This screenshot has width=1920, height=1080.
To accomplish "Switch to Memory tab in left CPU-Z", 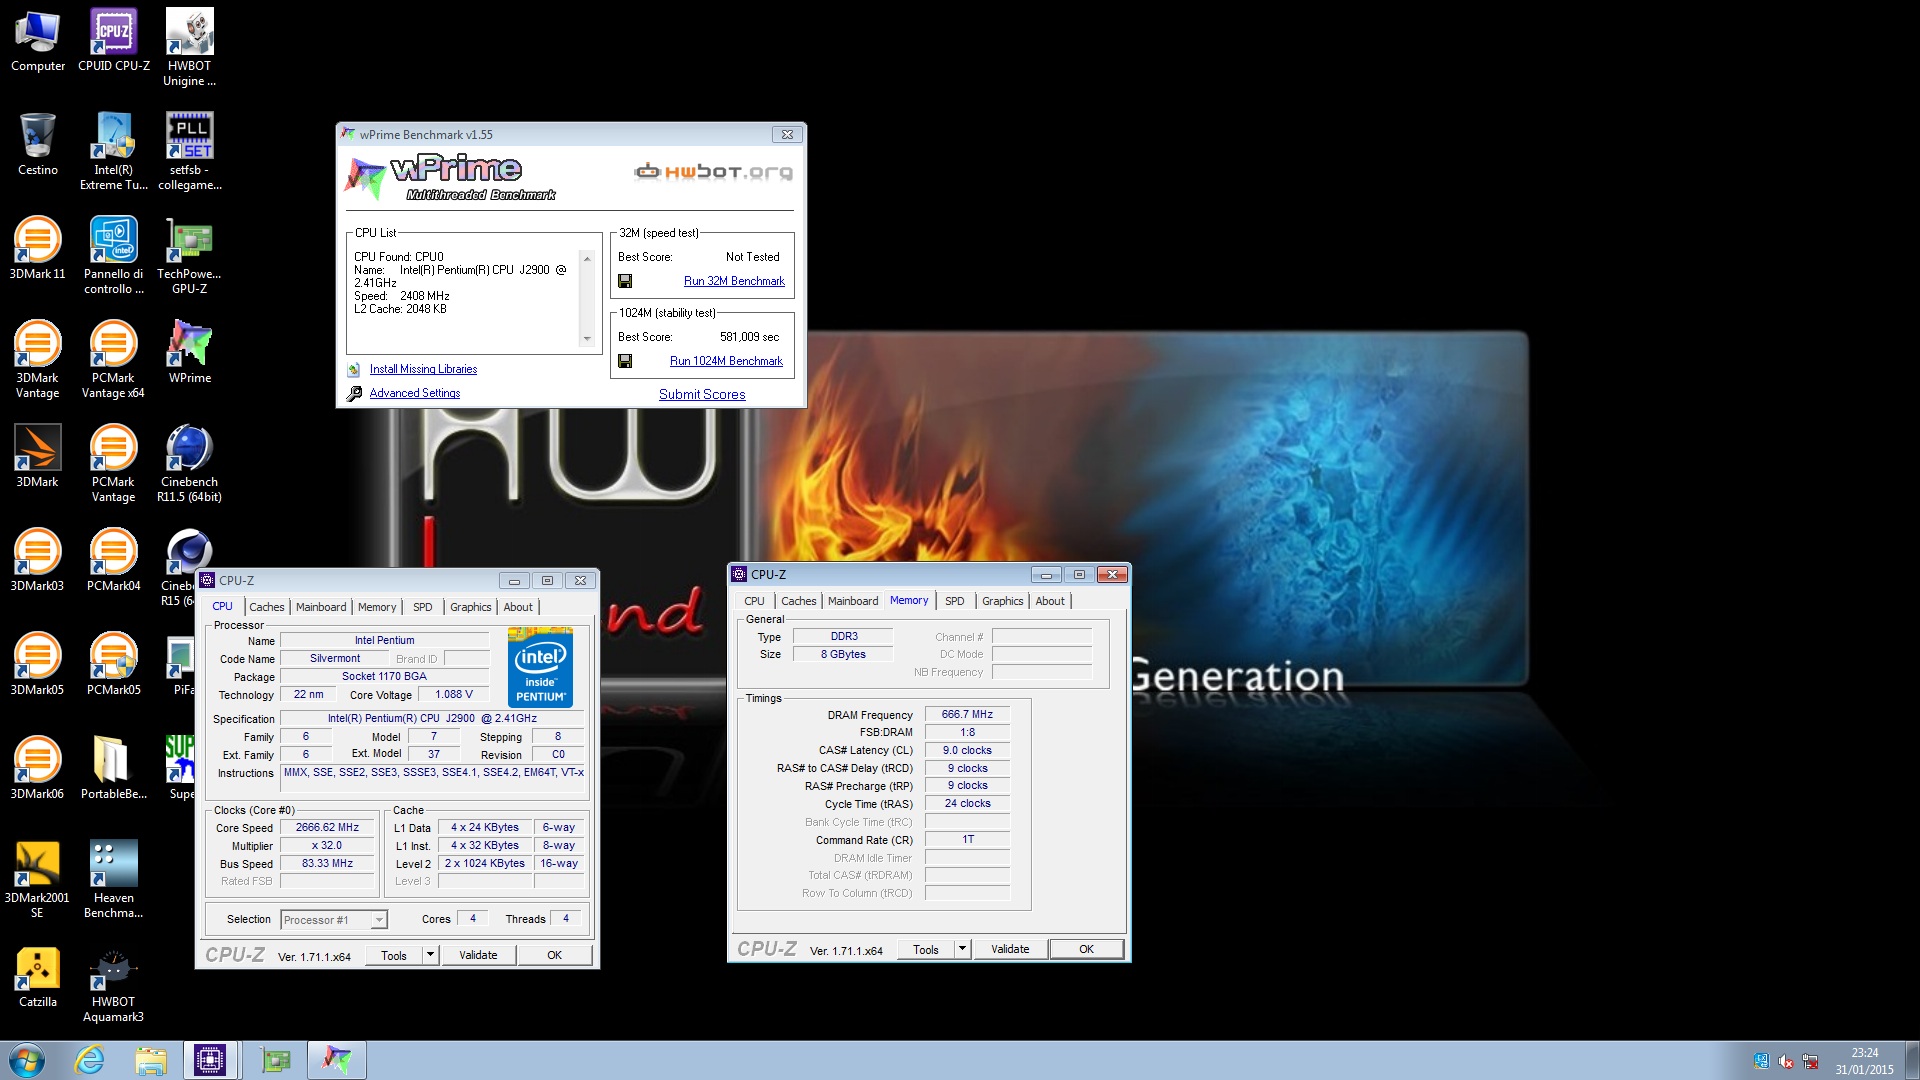I will [377, 607].
